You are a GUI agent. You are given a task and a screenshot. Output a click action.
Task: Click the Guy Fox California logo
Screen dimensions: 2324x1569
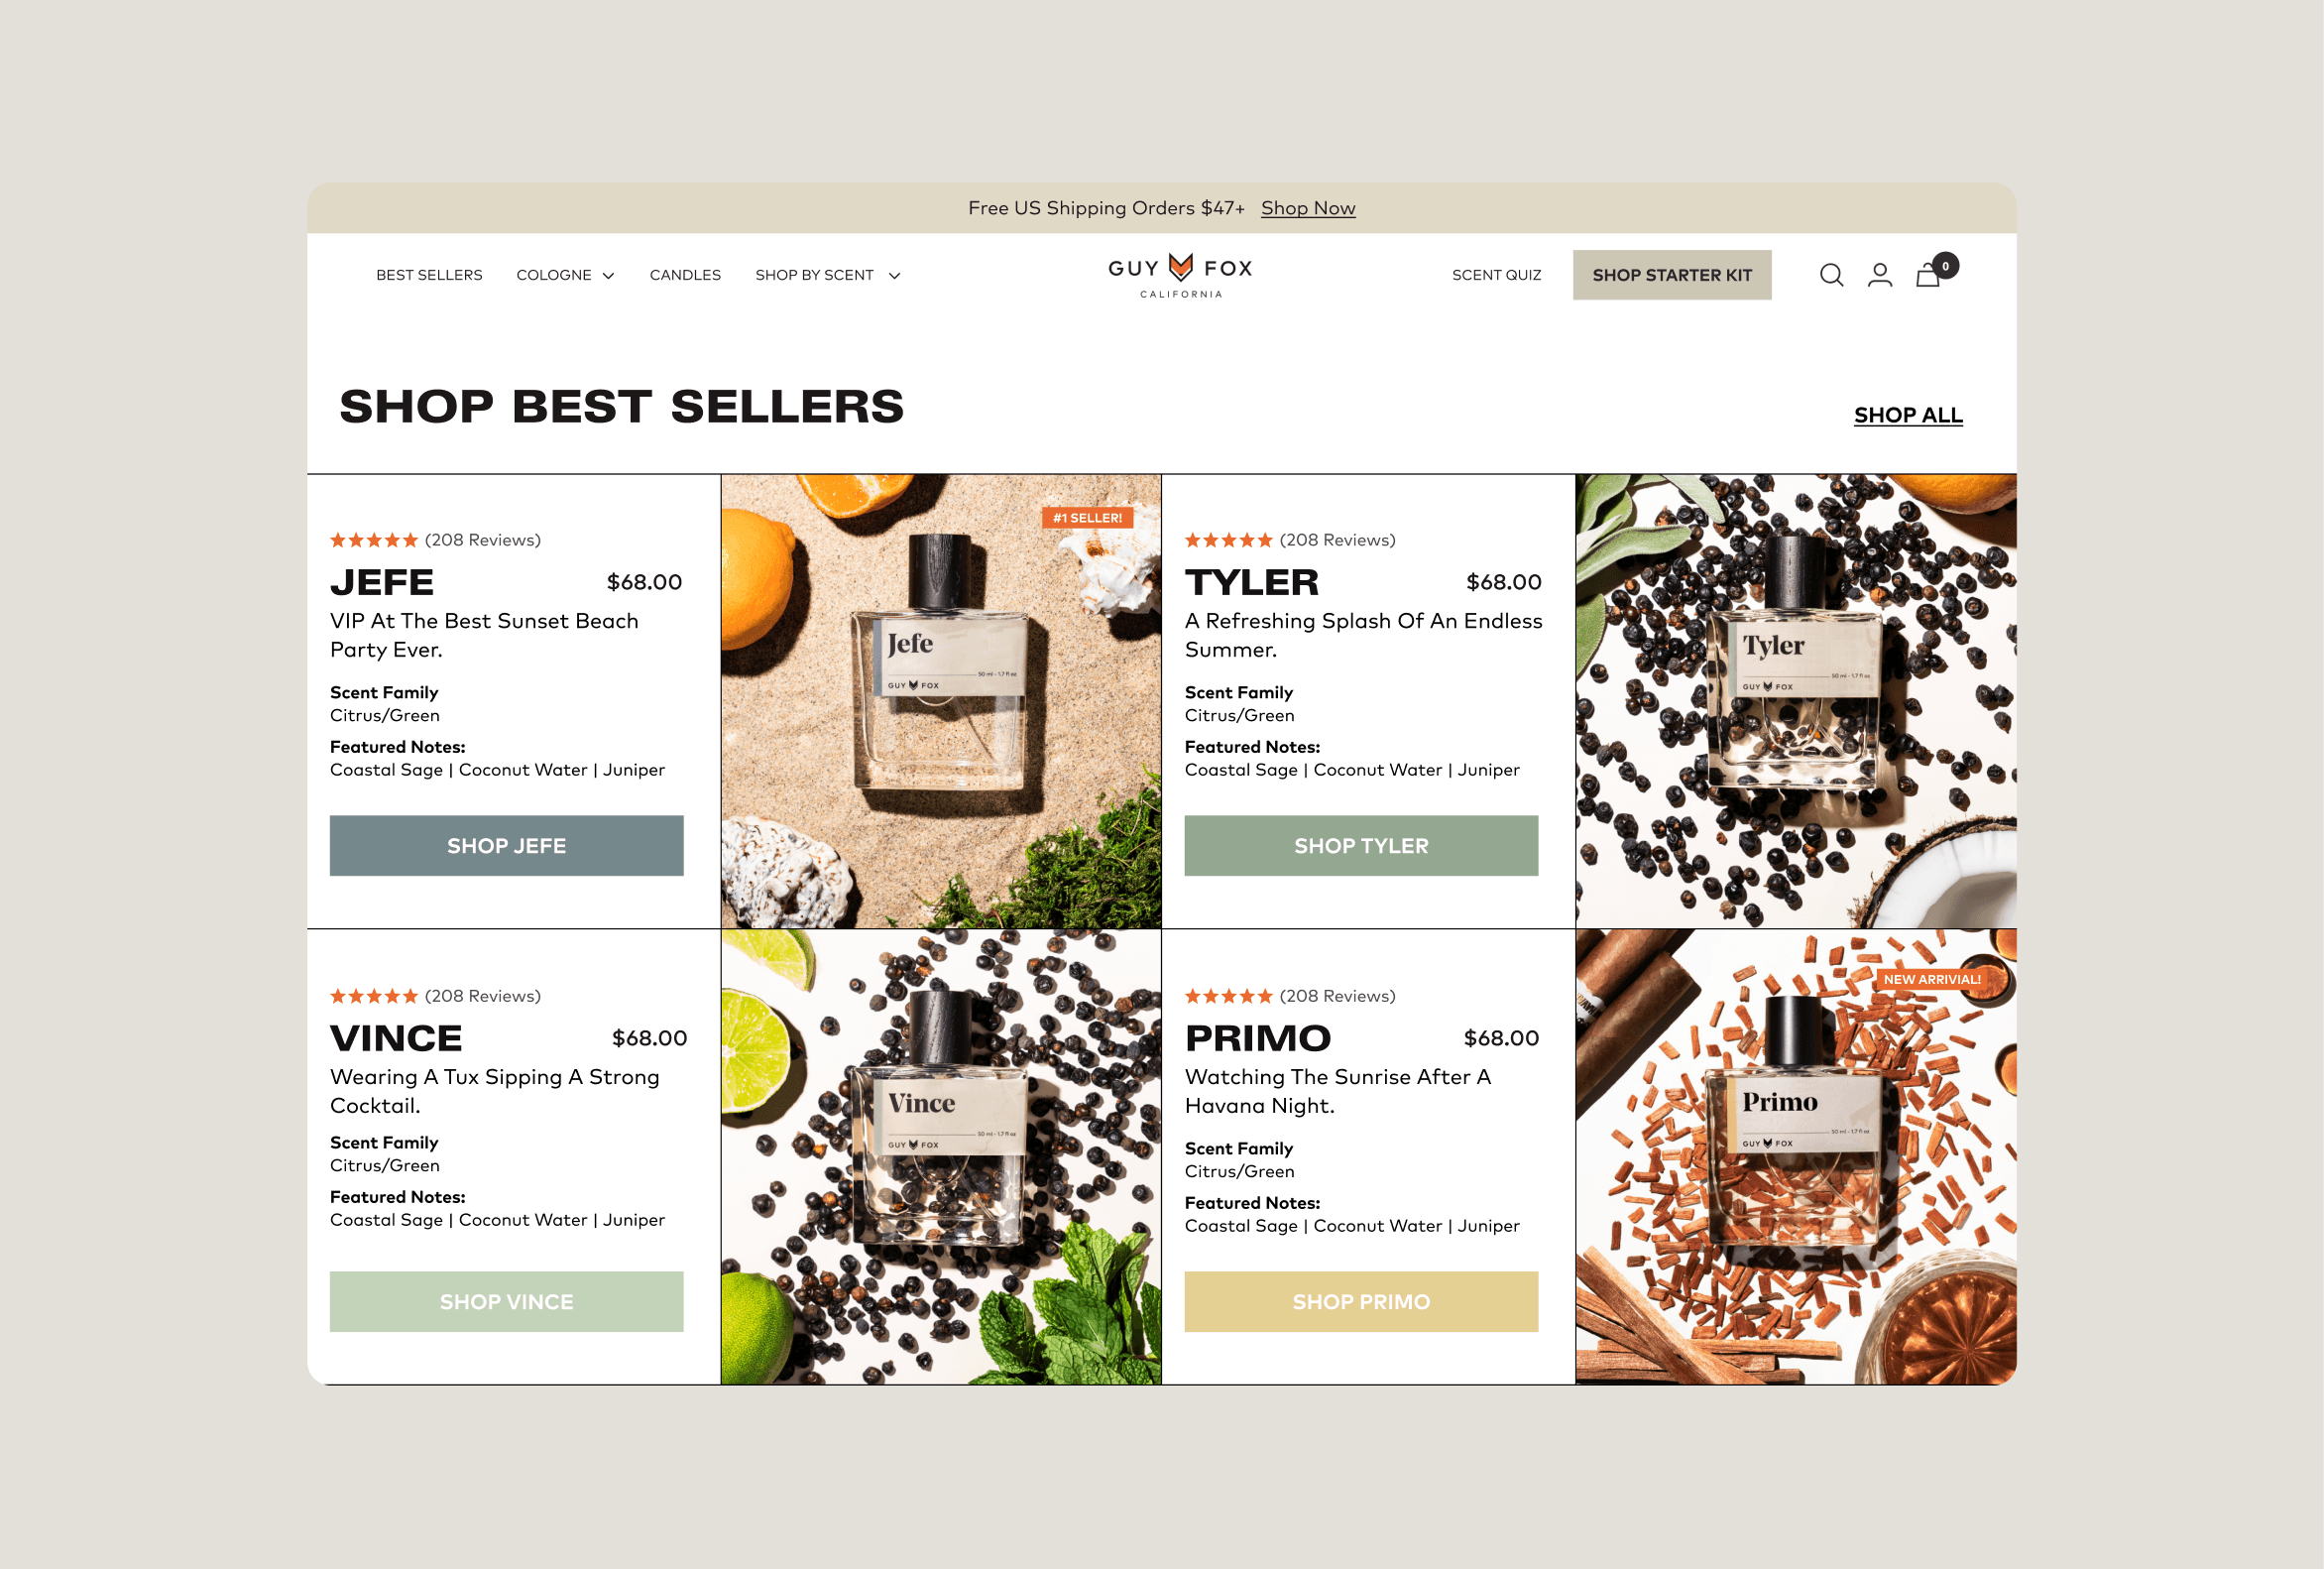(1180, 275)
